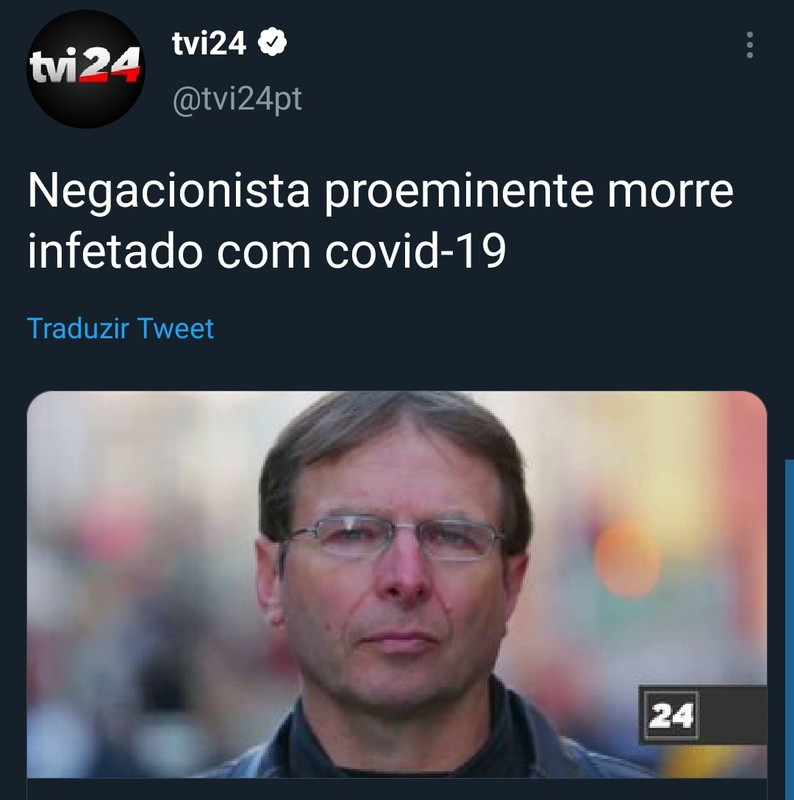This screenshot has height=800, width=794.
Task: Click the dark card footer below the photo
Action: click(x=396, y=789)
